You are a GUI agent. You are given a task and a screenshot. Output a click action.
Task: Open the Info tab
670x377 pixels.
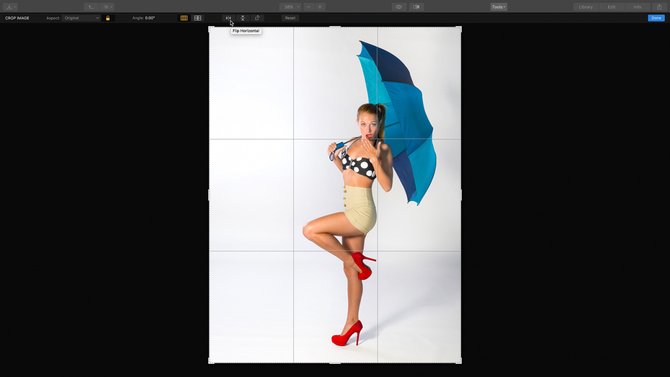[637, 7]
